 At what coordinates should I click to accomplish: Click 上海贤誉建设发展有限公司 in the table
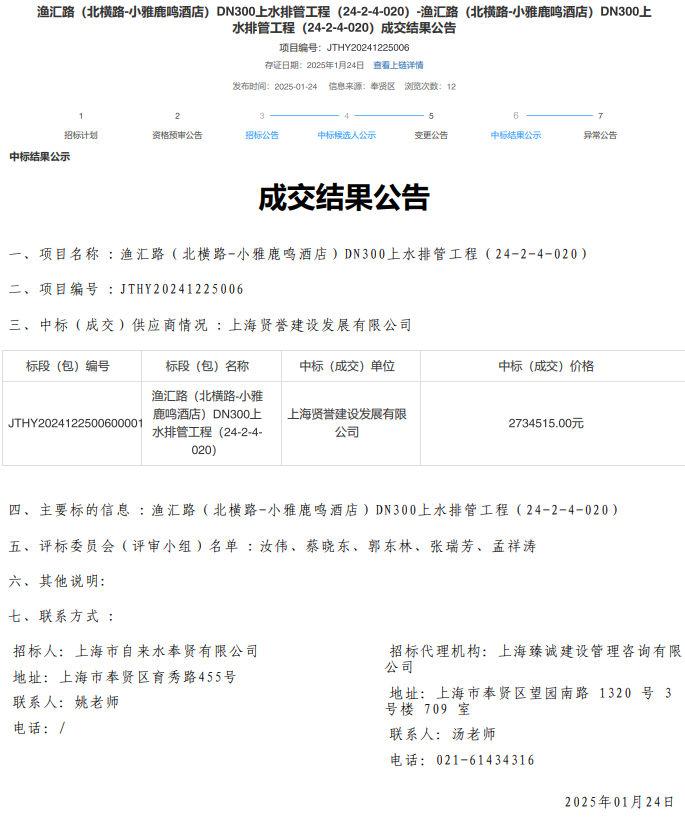coord(347,423)
